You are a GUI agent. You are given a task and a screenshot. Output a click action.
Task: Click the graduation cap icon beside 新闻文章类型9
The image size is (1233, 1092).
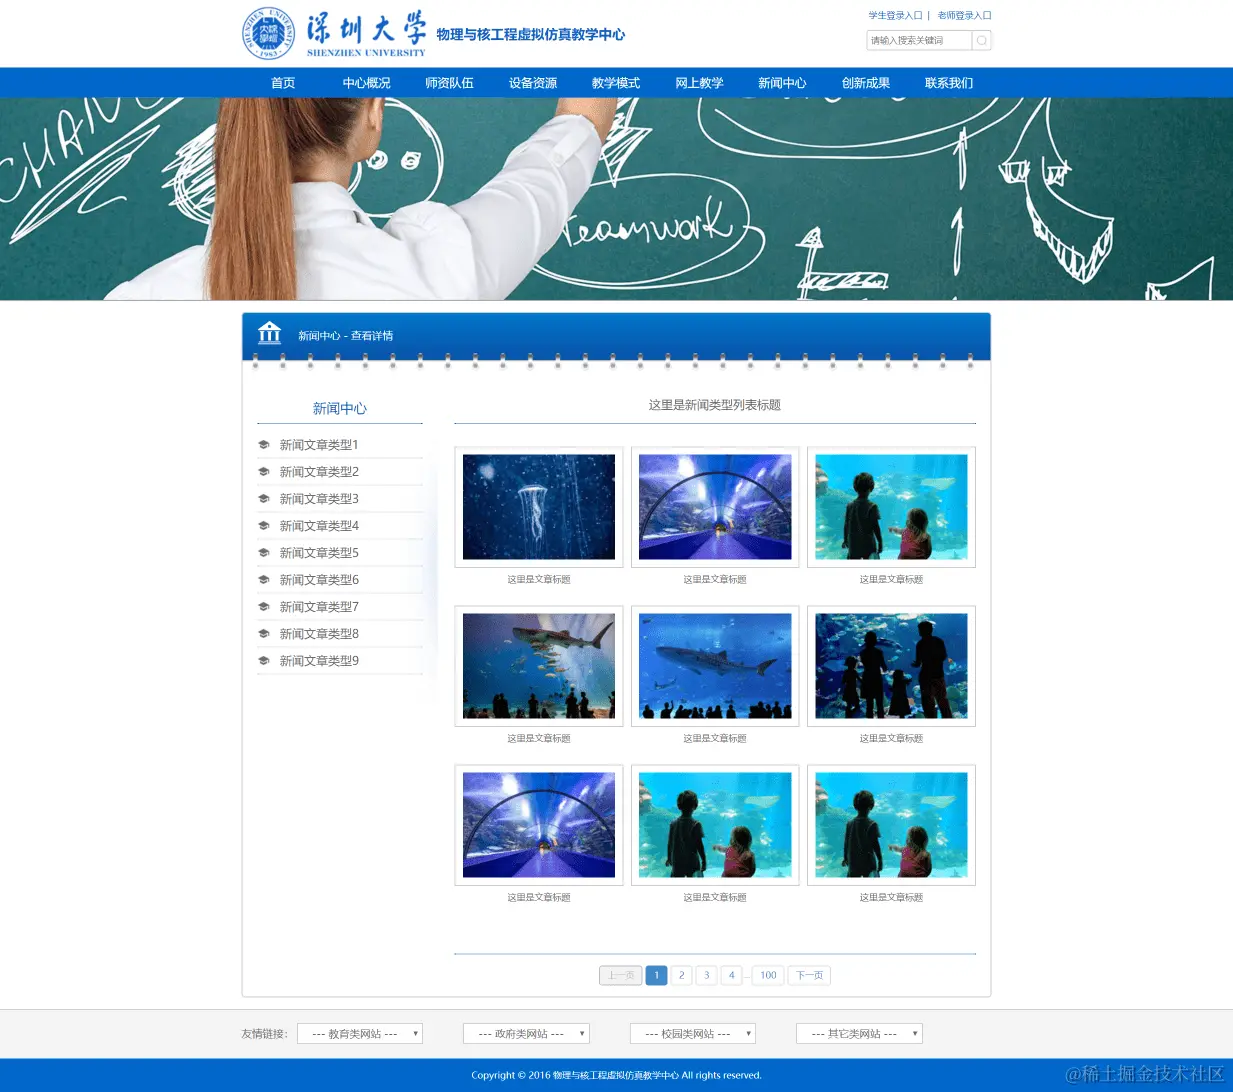pyautogui.click(x=262, y=660)
